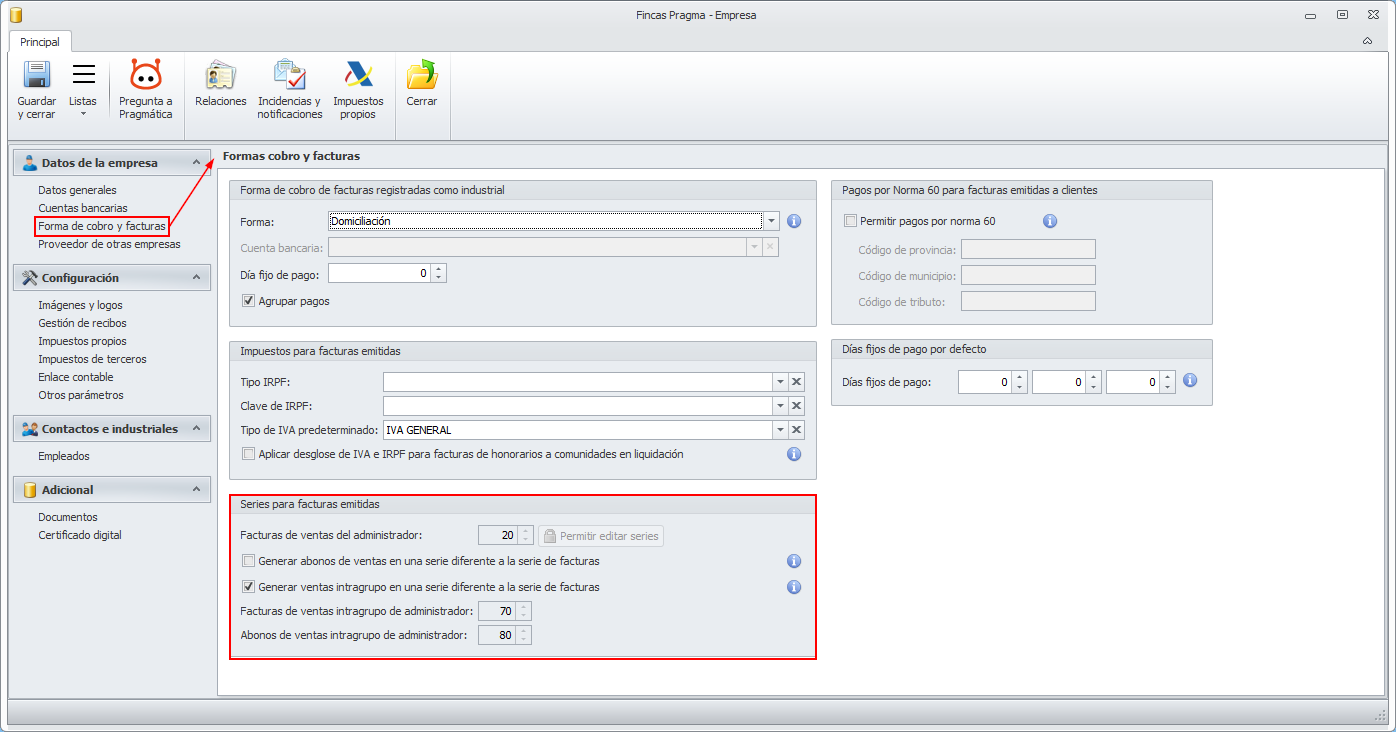Open Tipo de IVA predeterminado dropdown
The width and height of the screenshot is (1396, 732).
click(780, 430)
